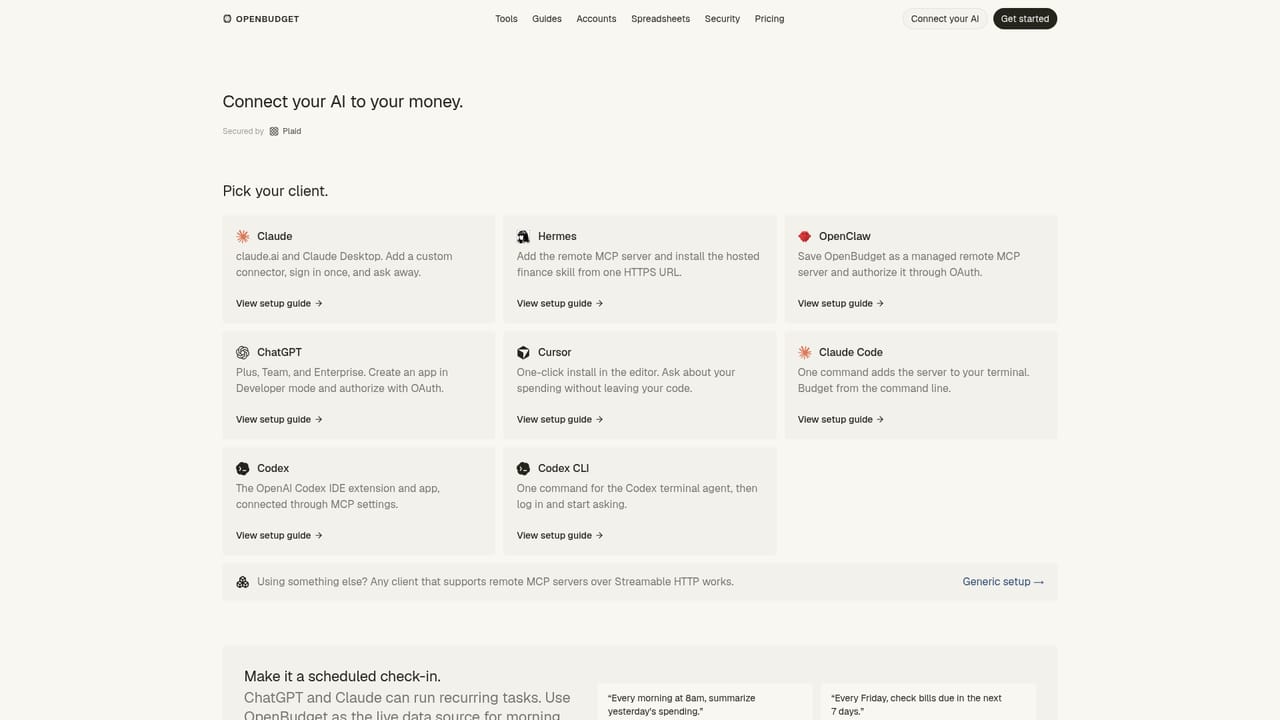Click the red OpenClaw icon

tap(804, 237)
